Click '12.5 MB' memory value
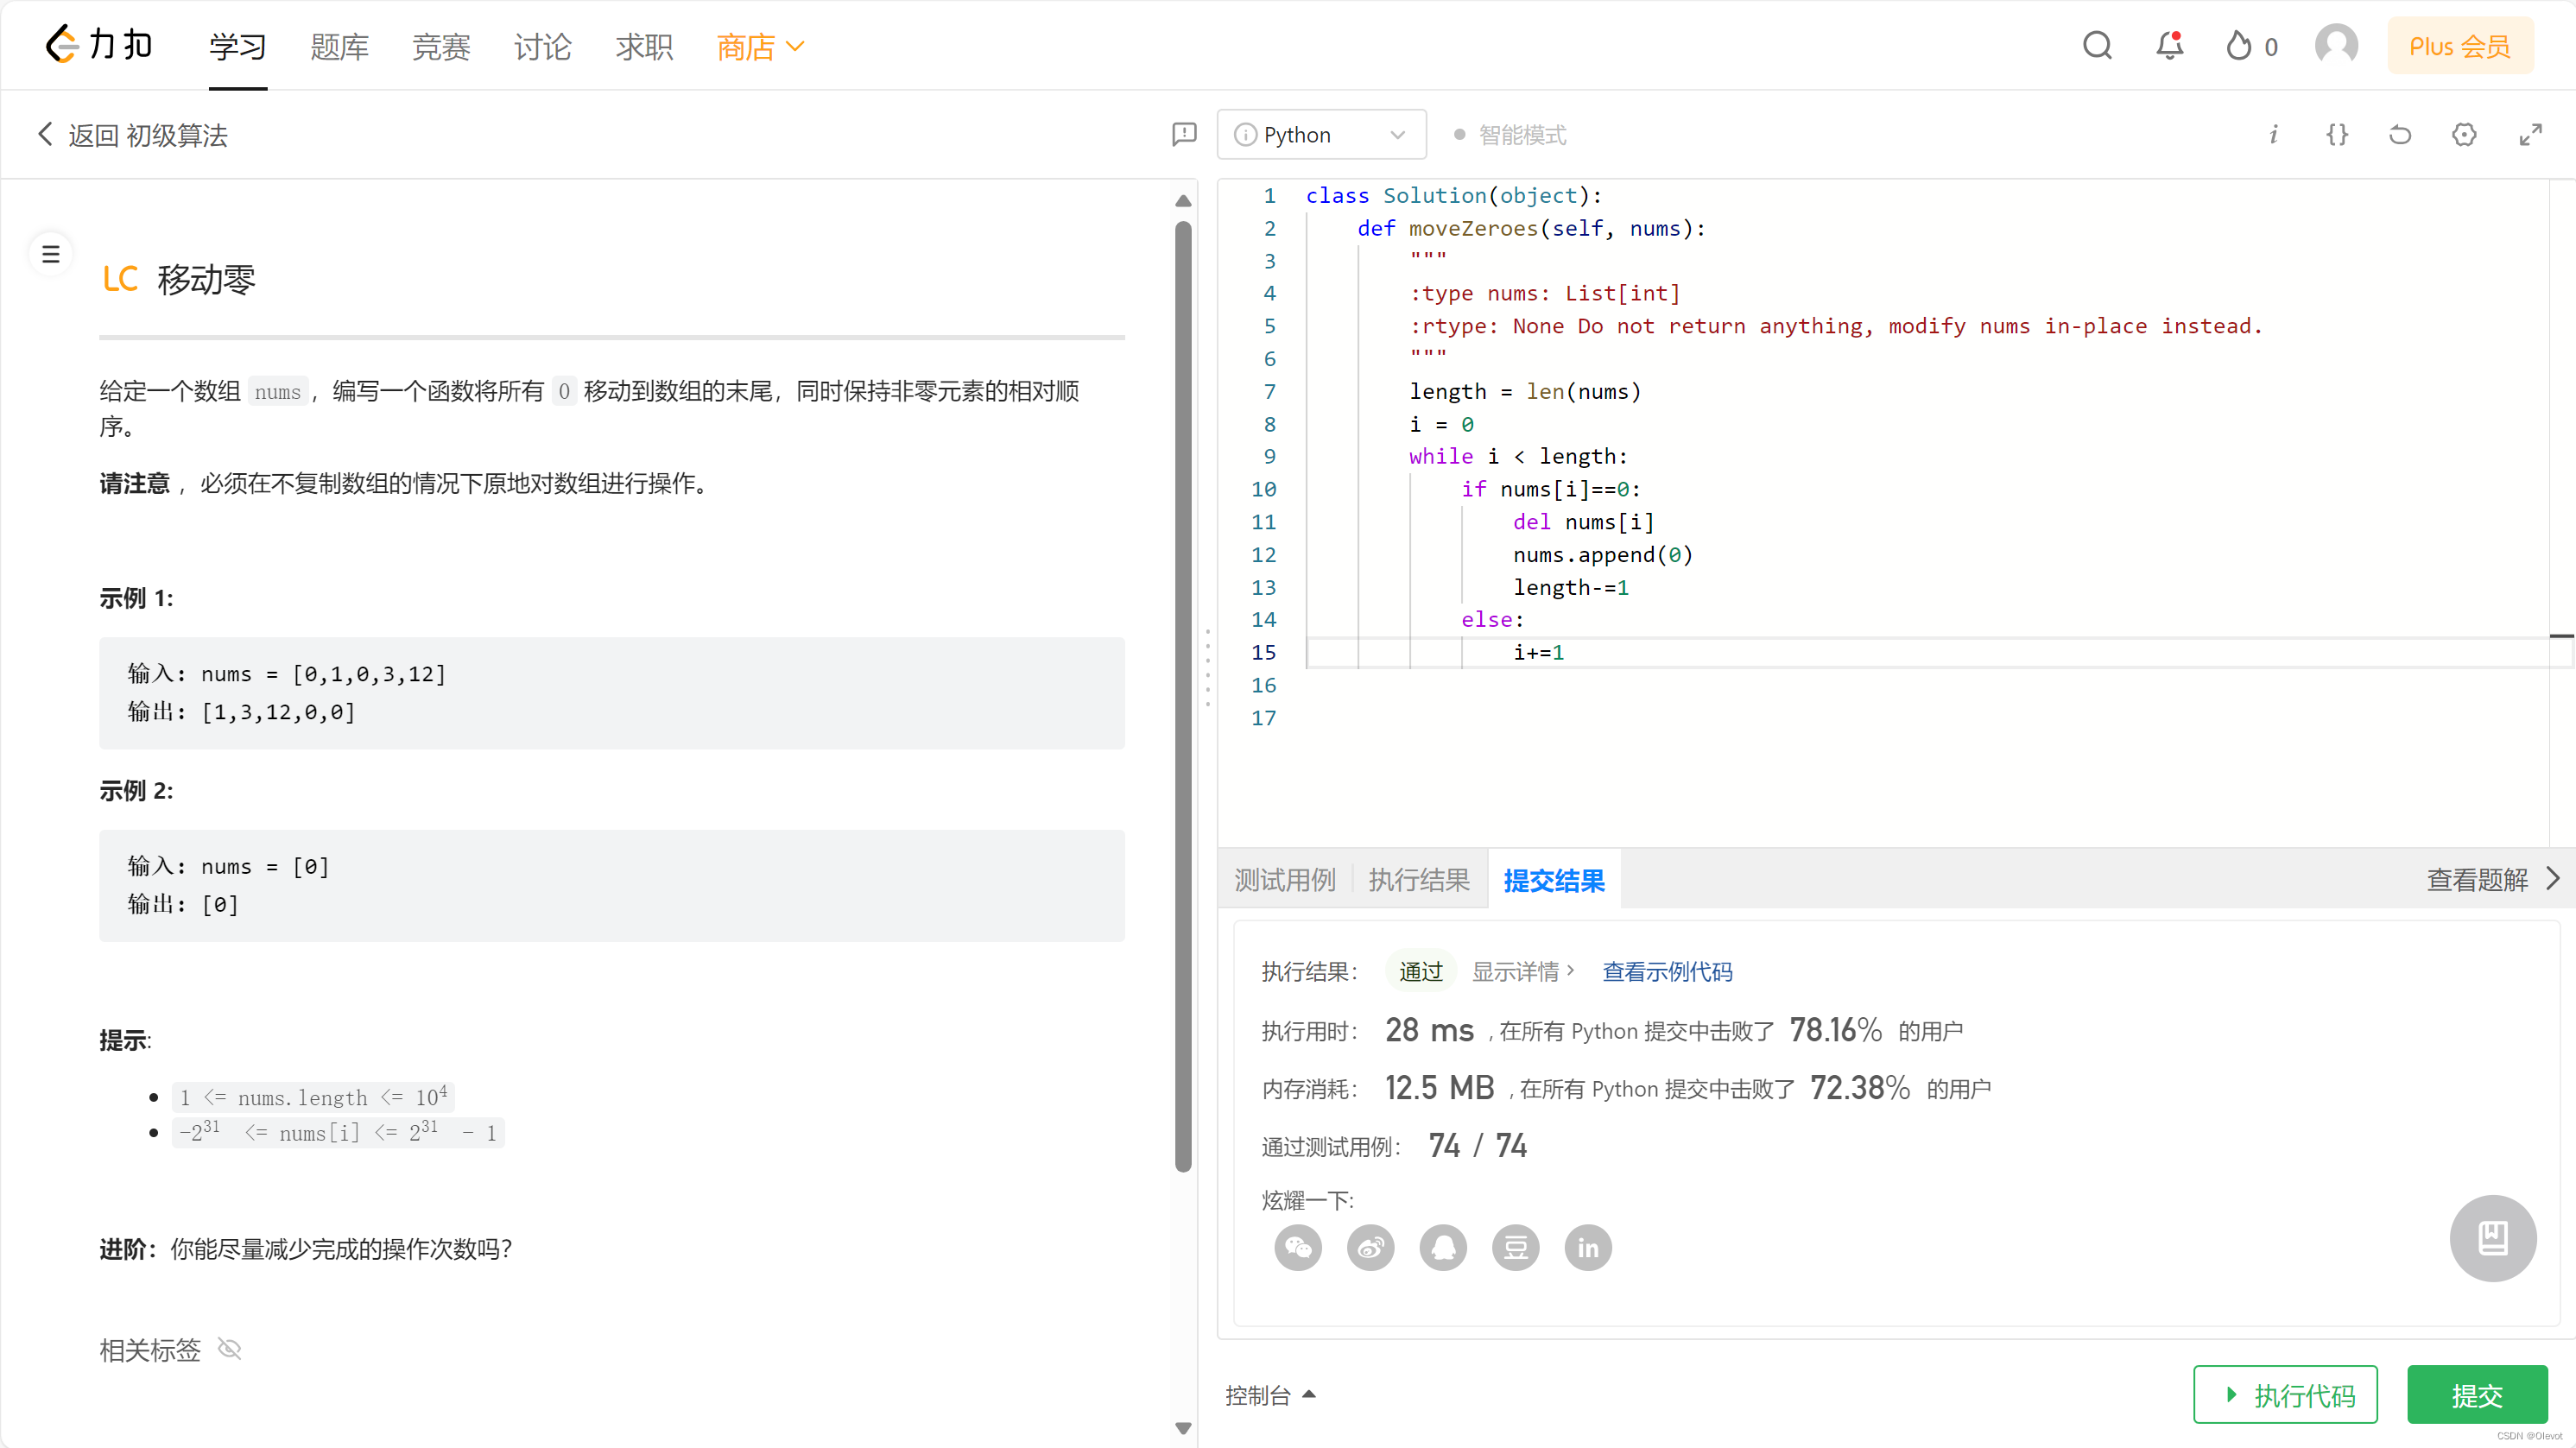The width and height of the screenshot is (2576, 1448). [x=1439, y=1087]
